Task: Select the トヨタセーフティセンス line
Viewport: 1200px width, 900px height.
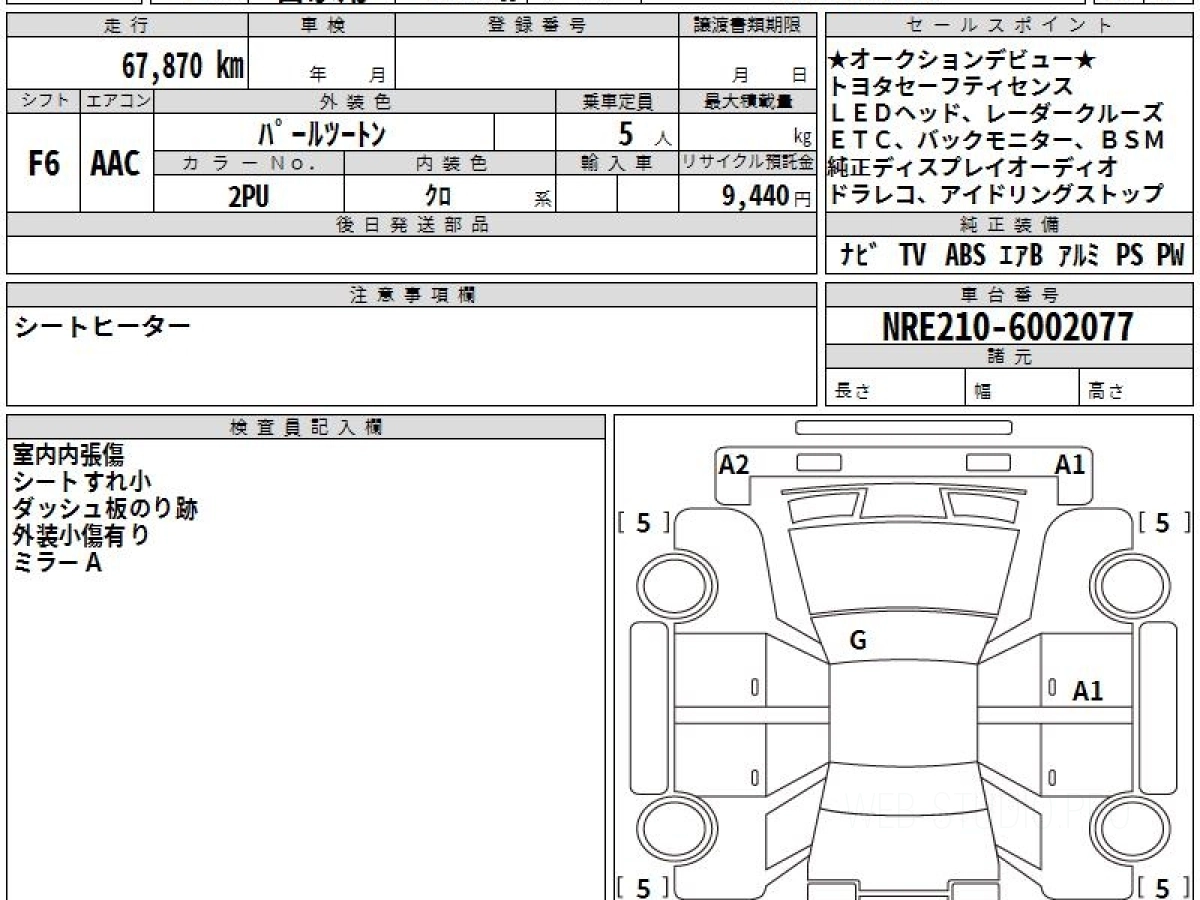Action: pyautogui.click(x=952, y=87)
